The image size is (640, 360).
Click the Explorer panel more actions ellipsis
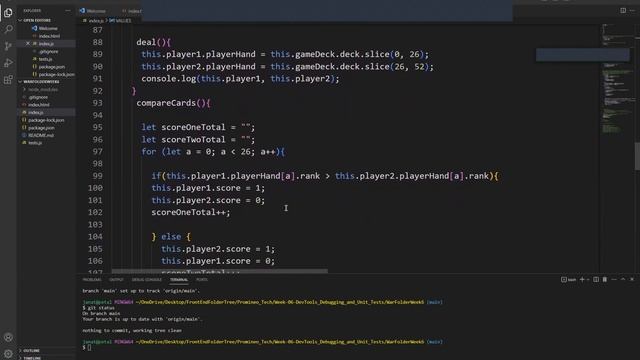click(68, 10)
